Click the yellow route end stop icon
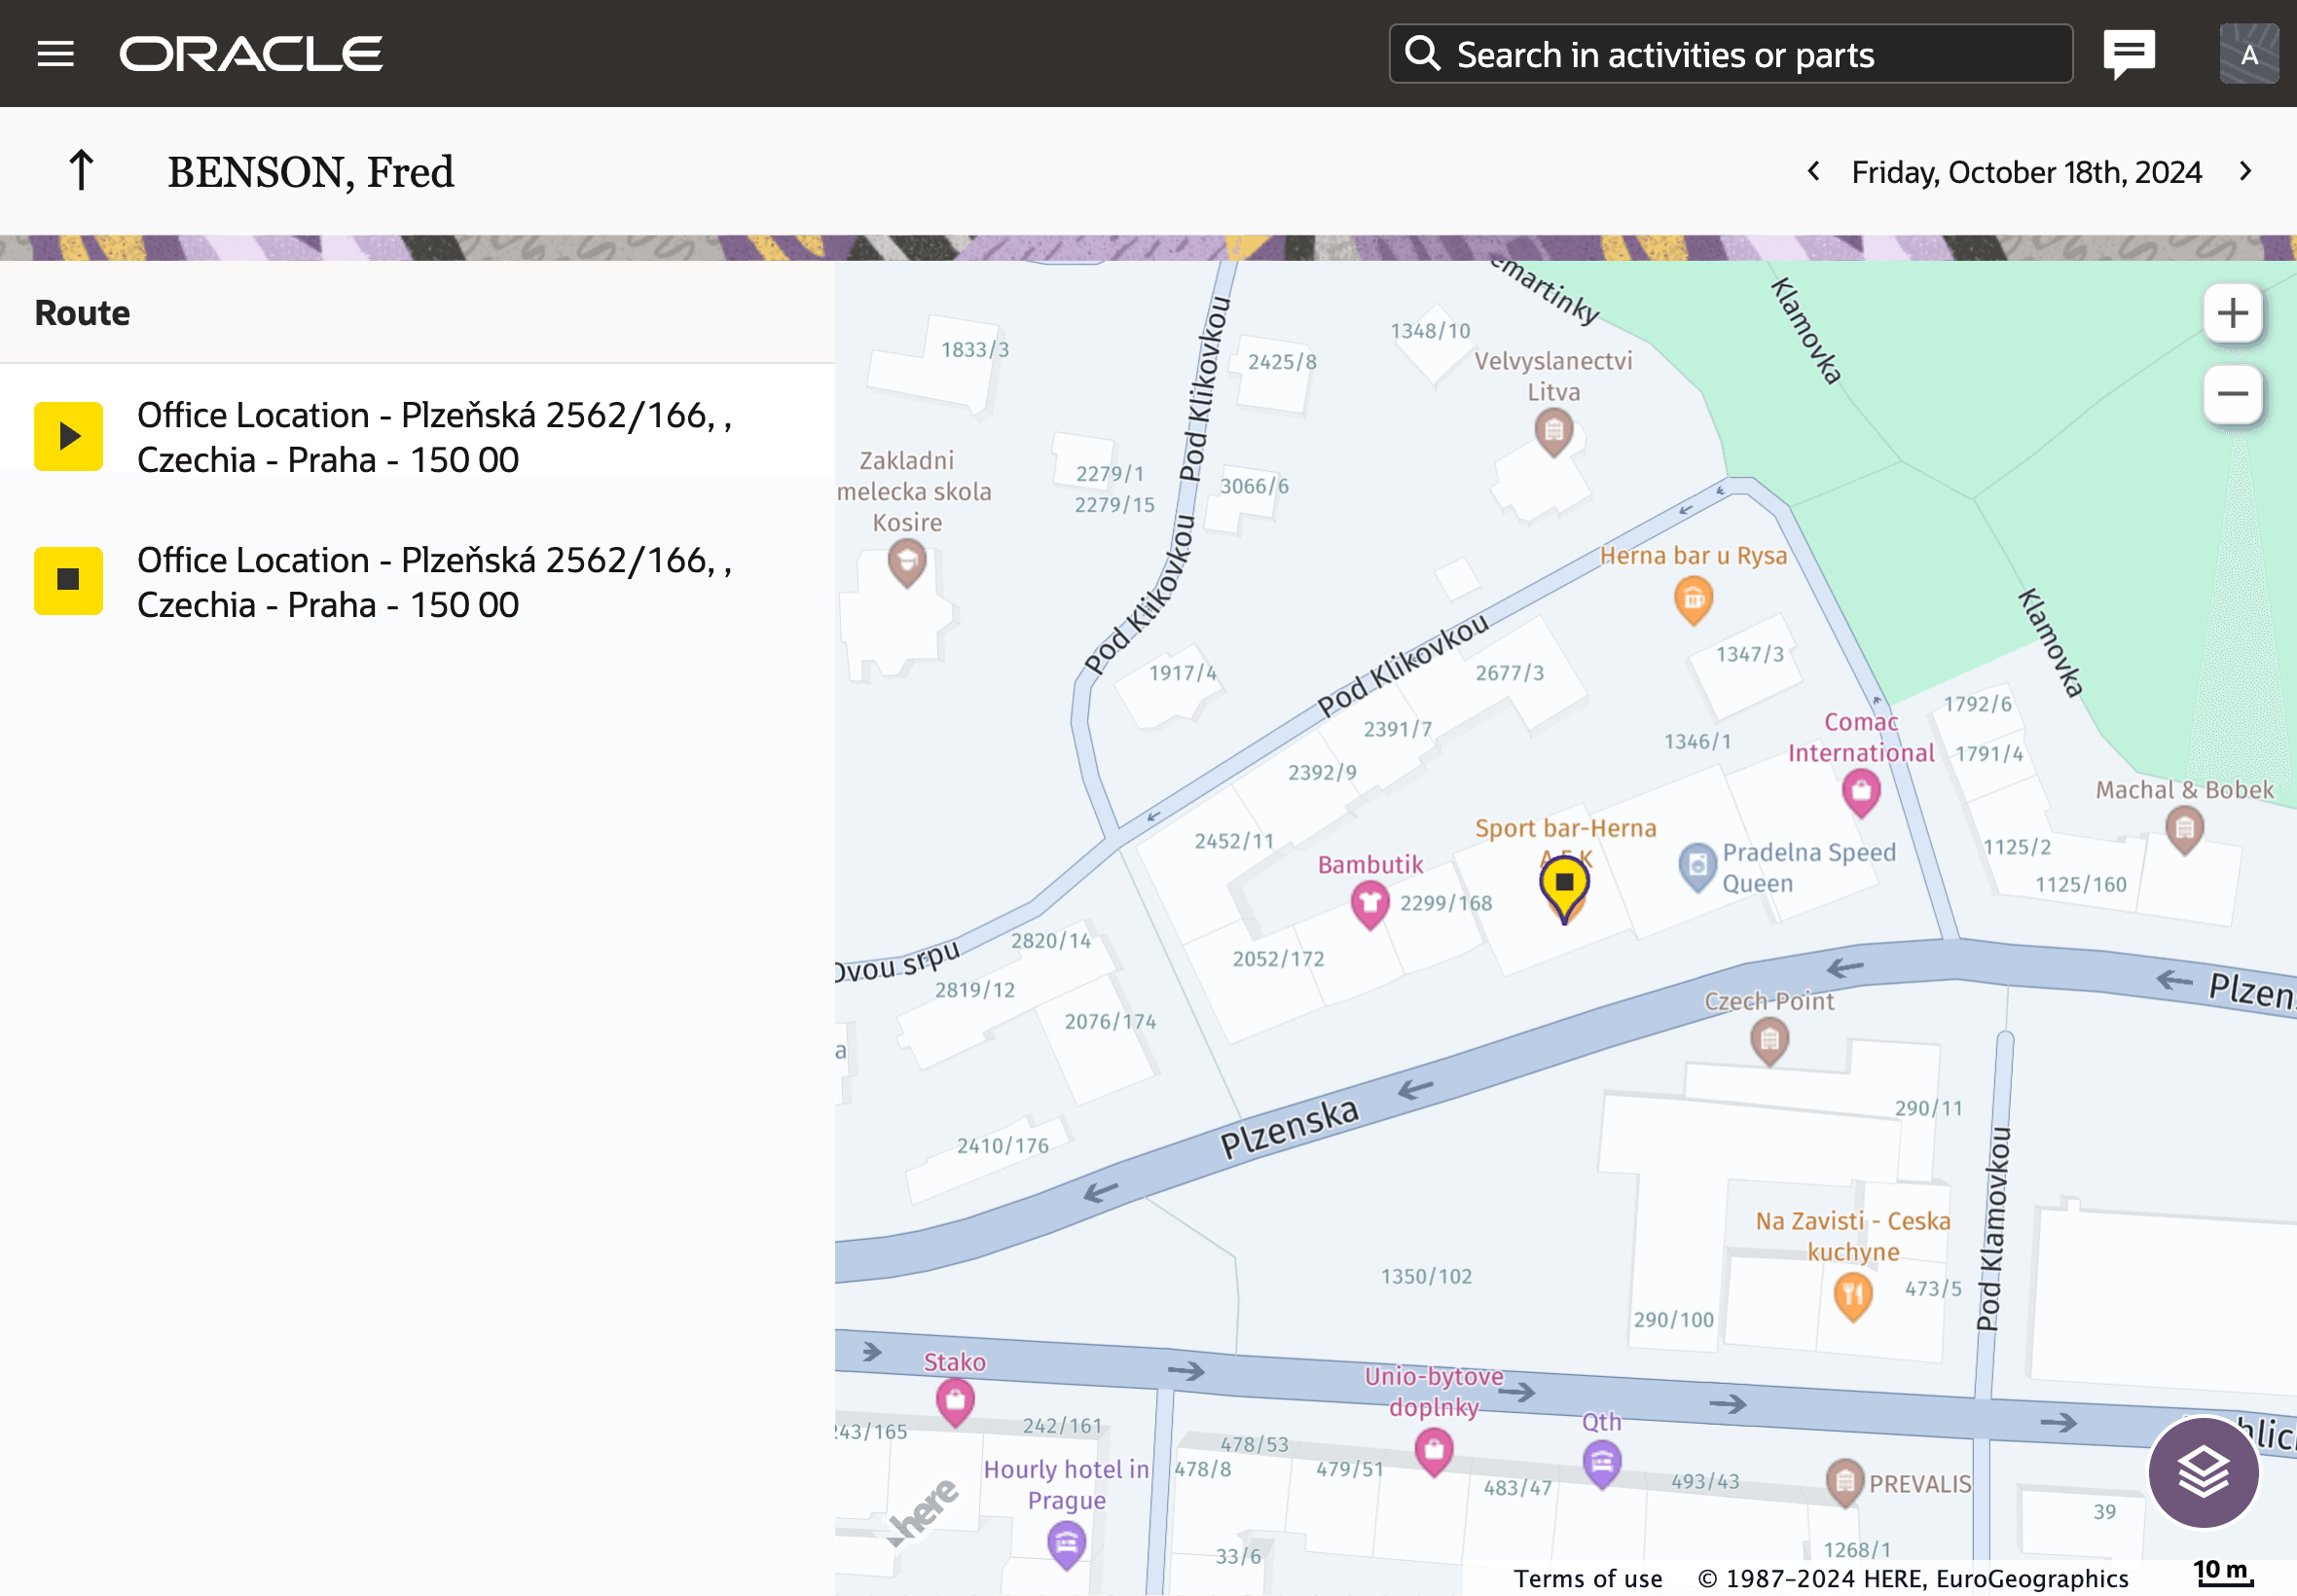This screenshot has height=1596, width=2297. point(68,581)
